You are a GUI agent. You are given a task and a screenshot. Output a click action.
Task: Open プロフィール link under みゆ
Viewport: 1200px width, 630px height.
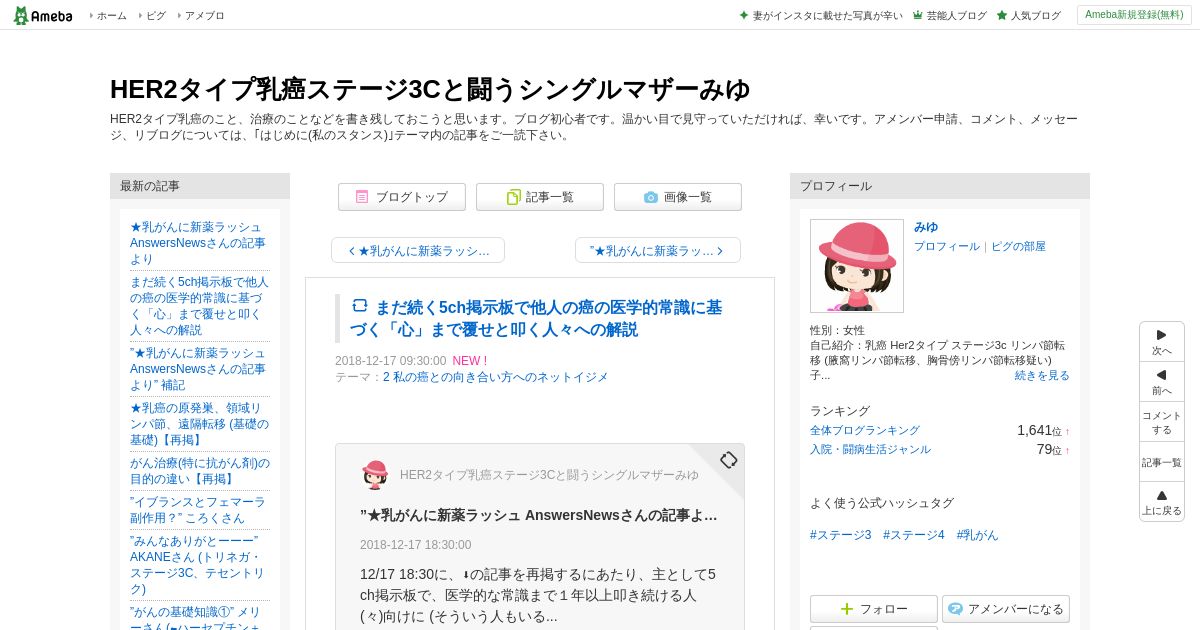(x=947, y=246)
